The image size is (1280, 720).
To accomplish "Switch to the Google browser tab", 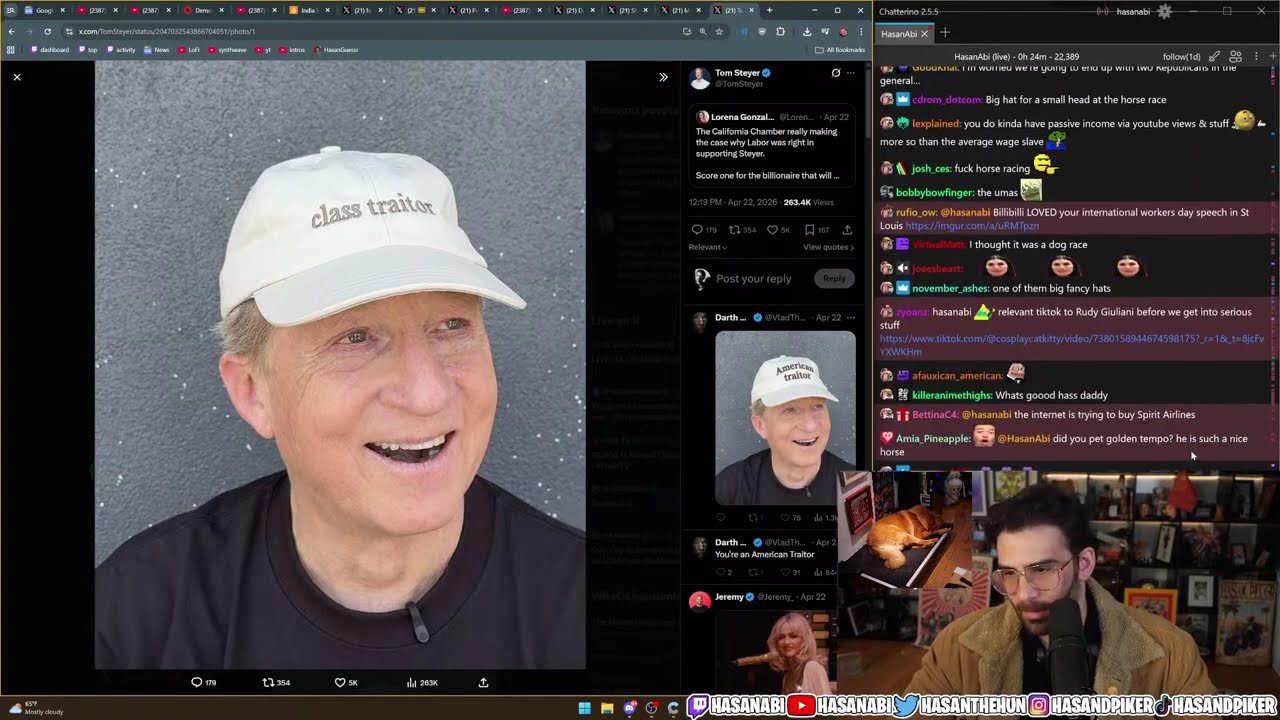I will [x=45, y=10].
